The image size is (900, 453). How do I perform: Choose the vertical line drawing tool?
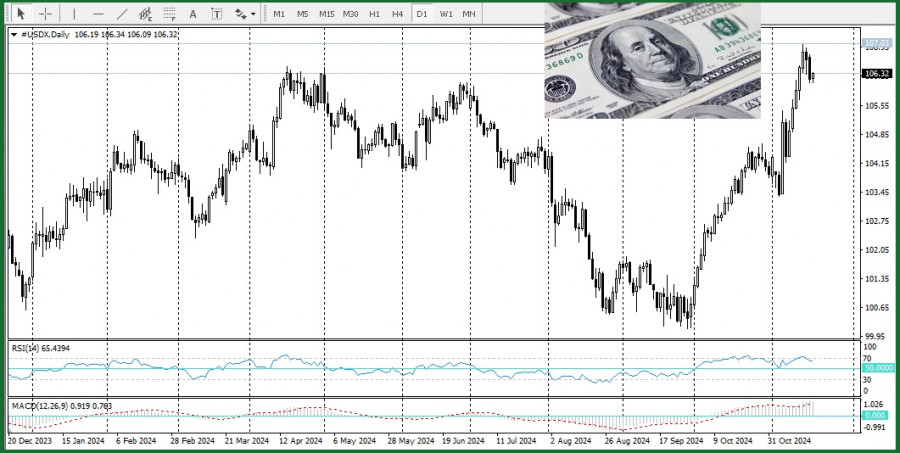coord(74,13)
